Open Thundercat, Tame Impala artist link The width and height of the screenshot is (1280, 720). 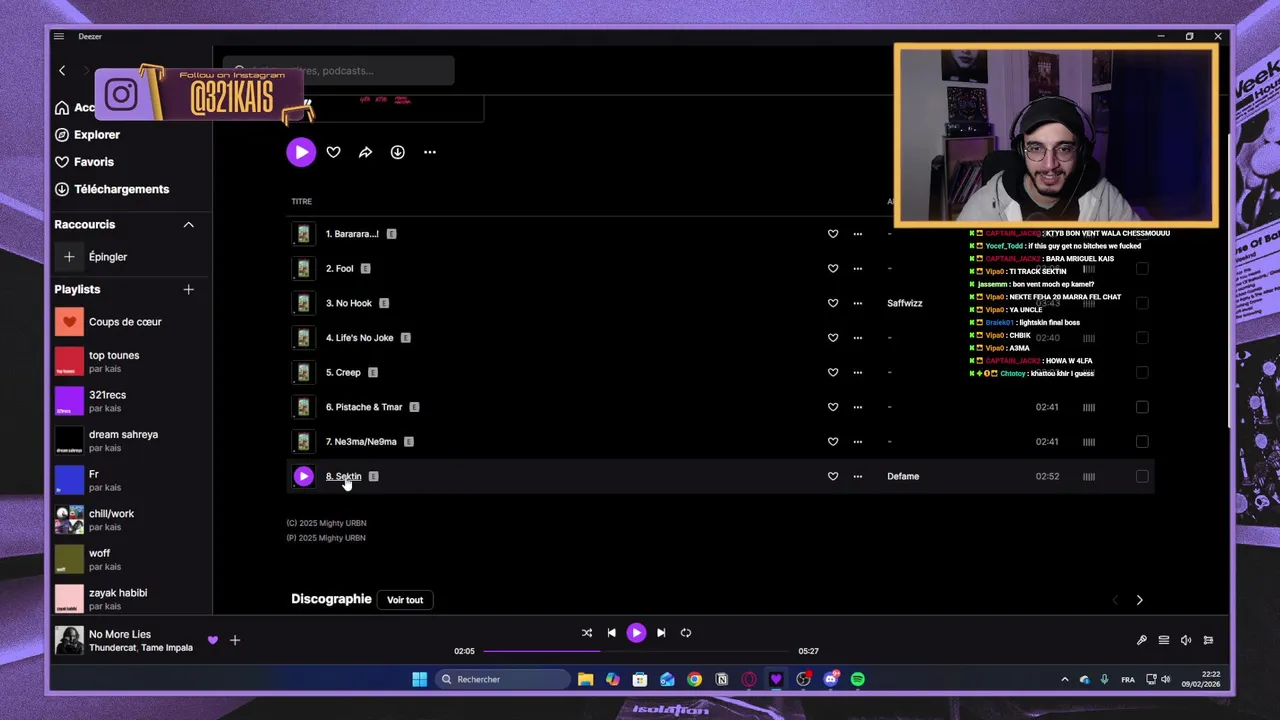tap(141, 647)
